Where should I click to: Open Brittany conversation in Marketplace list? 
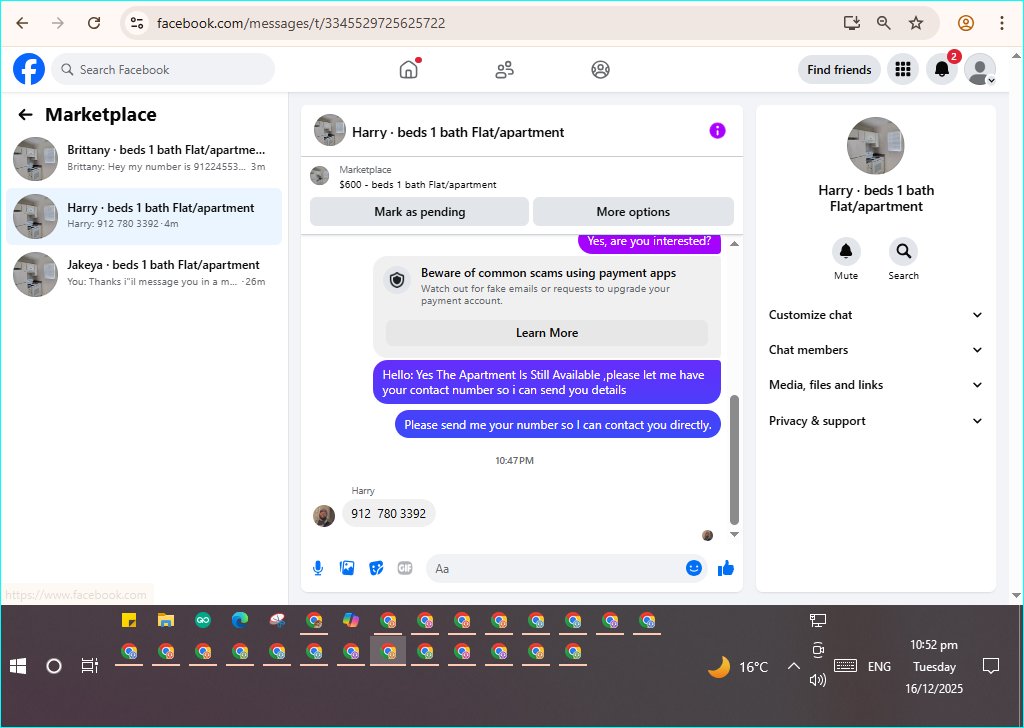(x=144, y=159)
